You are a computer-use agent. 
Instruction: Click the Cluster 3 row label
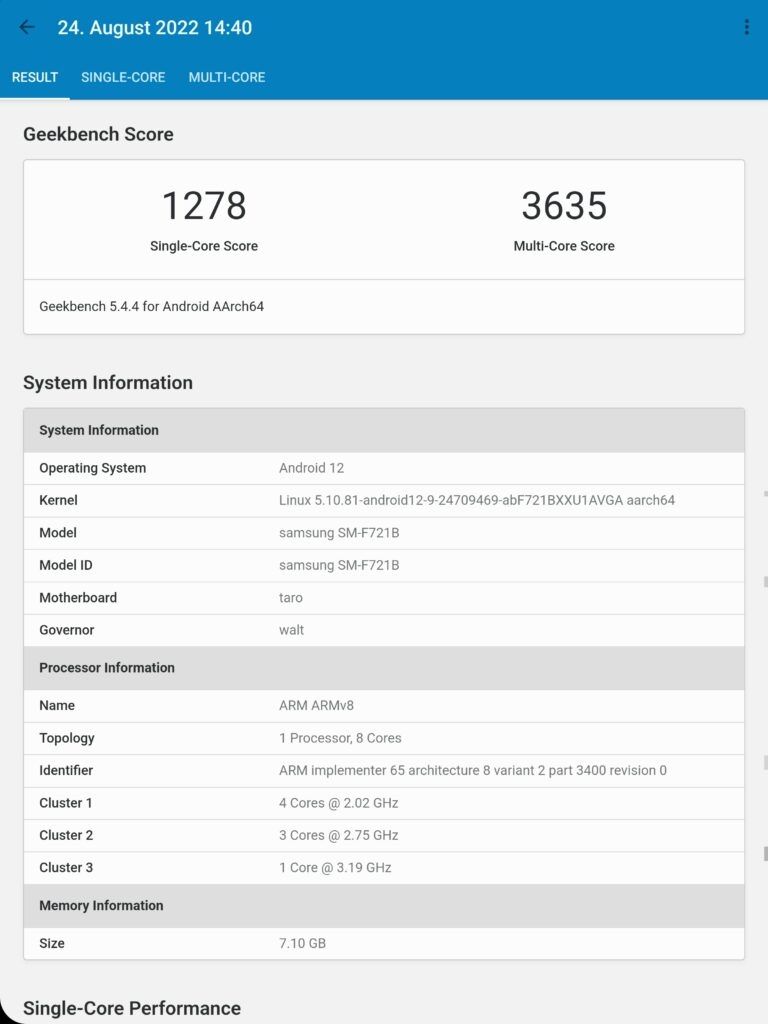click(x=66, y=868)
